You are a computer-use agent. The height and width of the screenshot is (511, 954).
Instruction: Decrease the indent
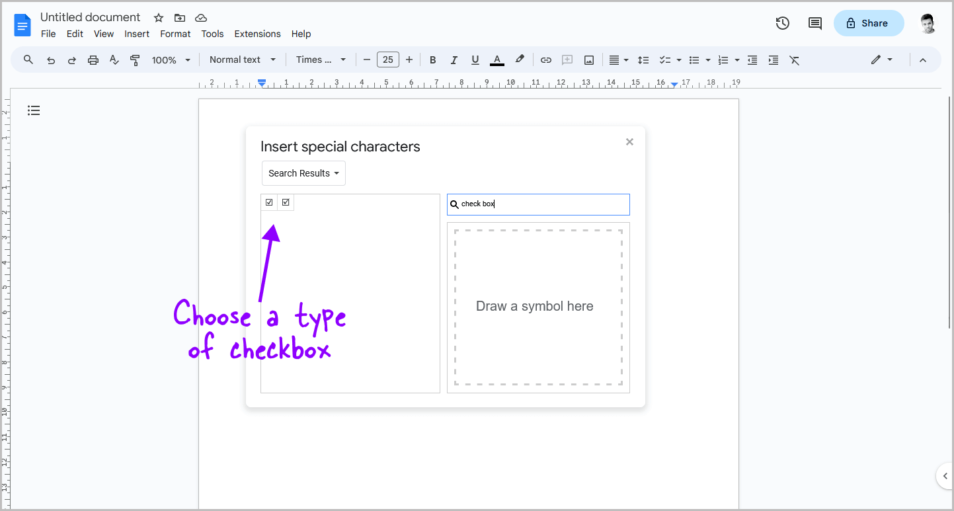(753, 60)
